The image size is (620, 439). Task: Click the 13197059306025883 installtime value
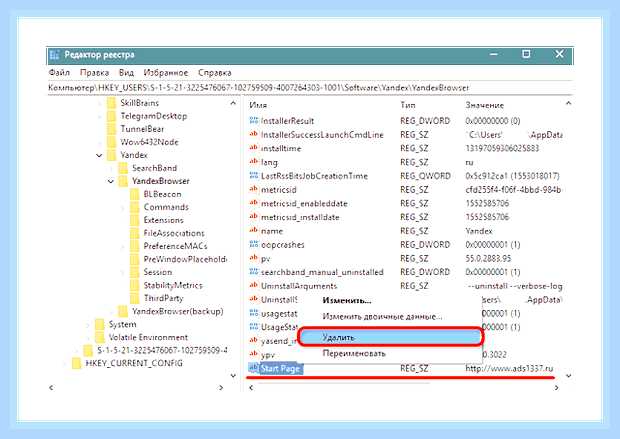[502, 148]
